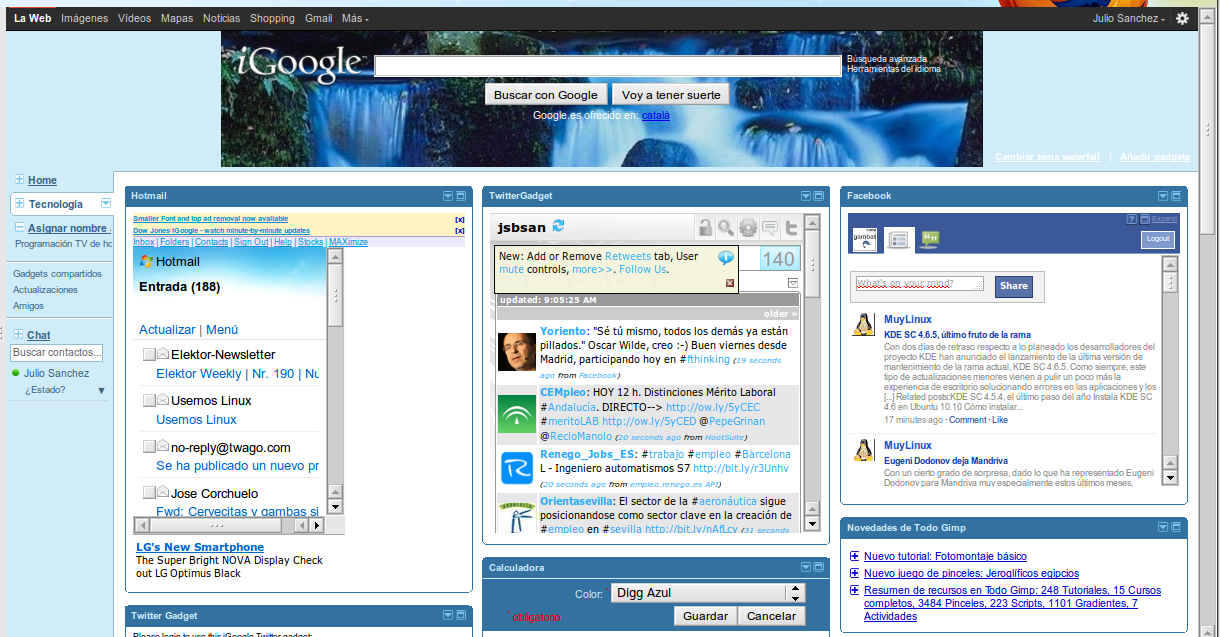1220x637 pixels.
Task: Click the Cancelar button in Calculadora
Action: 772,616
